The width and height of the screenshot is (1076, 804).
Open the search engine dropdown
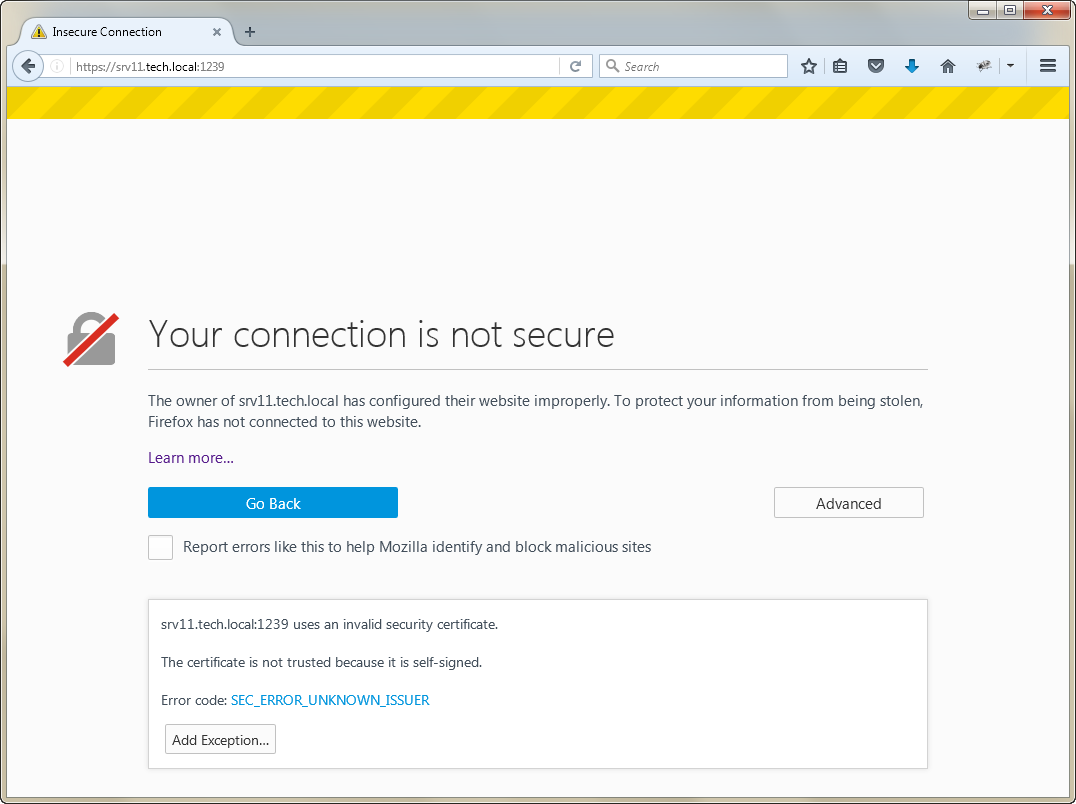click(613, 66)
